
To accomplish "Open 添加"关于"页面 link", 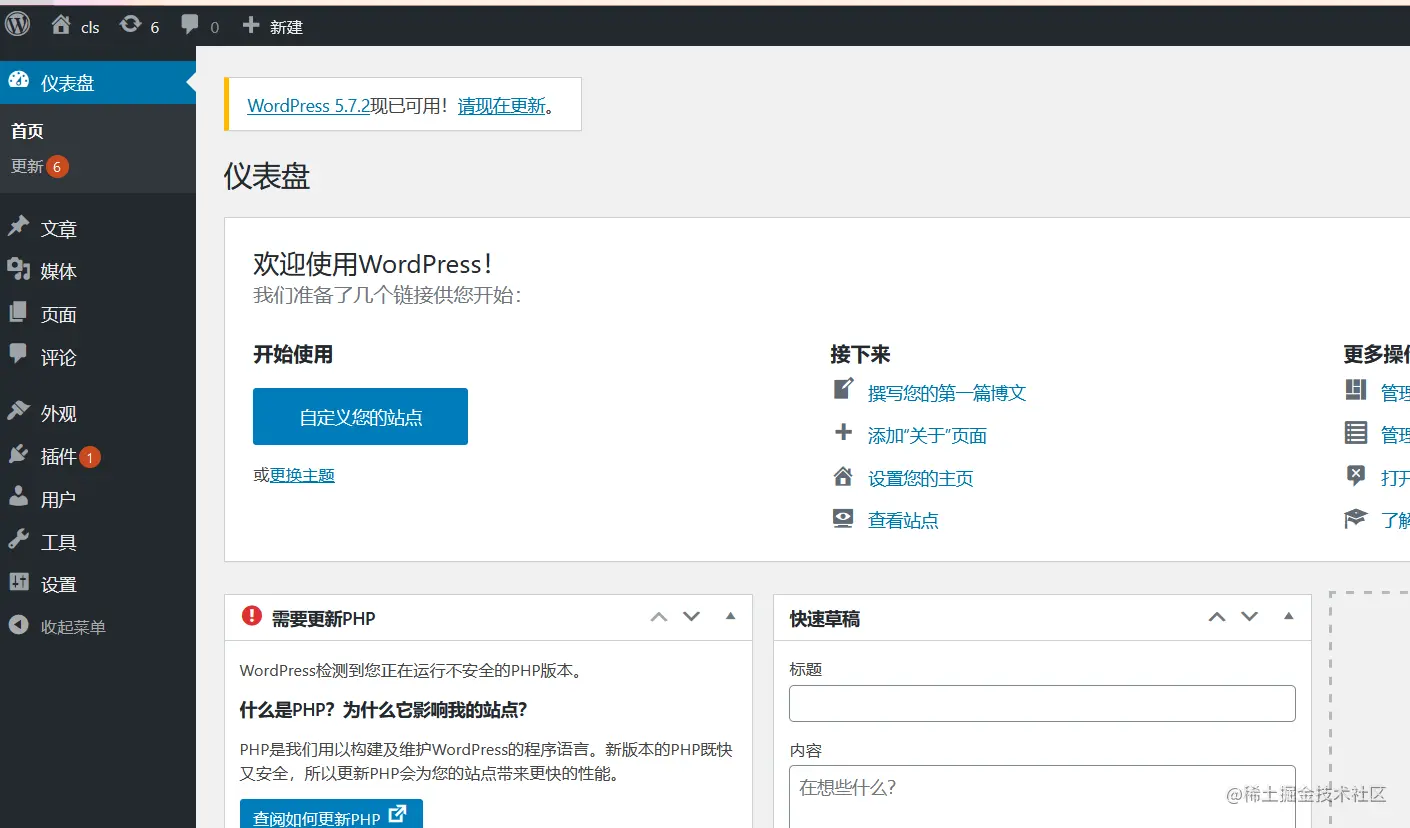I will tap(928, 436).
